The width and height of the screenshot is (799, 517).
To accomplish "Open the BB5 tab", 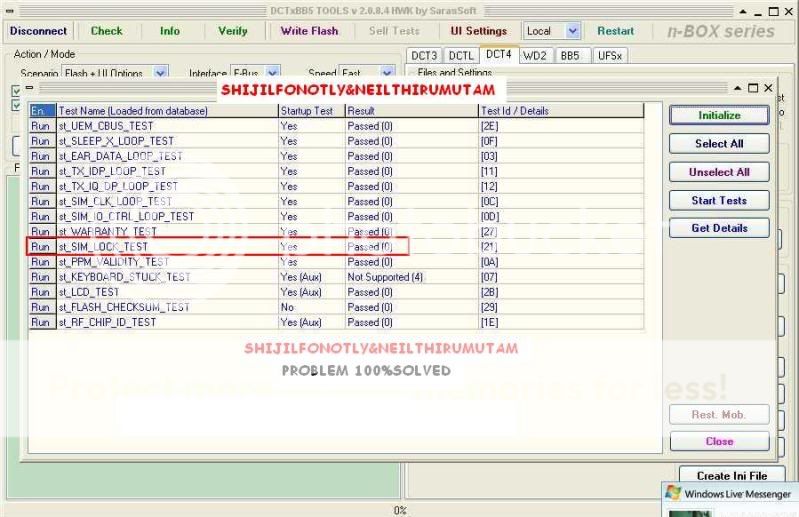I will (x=570, y=56).
